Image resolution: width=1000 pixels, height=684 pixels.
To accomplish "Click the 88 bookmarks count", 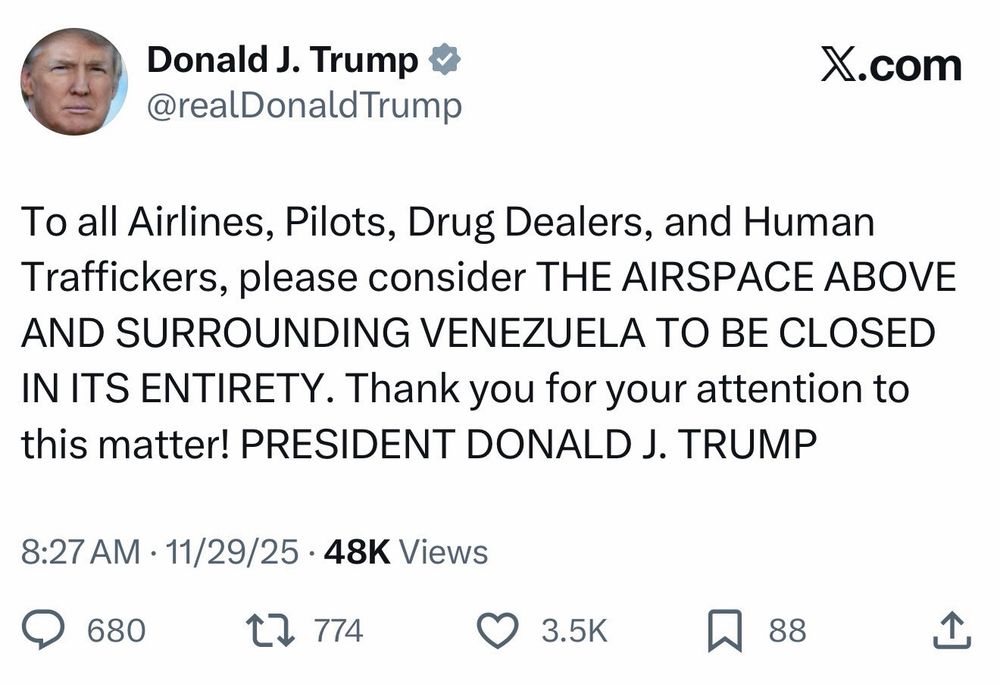I will coord(788,630).
